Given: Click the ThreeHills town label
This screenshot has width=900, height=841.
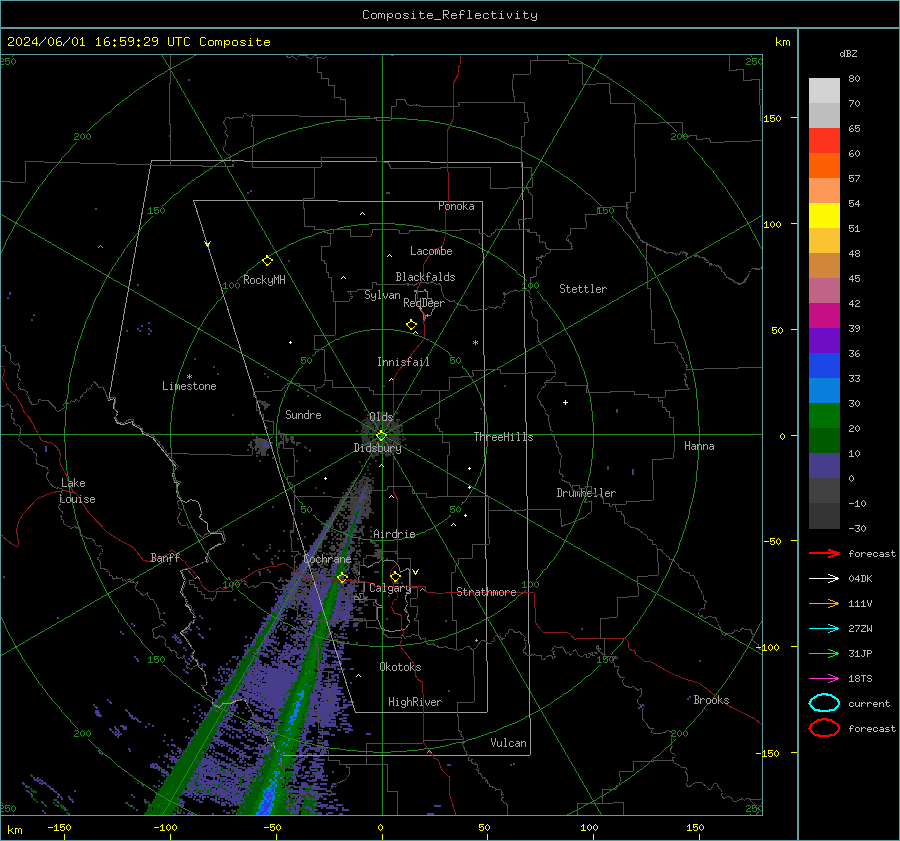Looking at the screenshot, I should pos(503,437).
